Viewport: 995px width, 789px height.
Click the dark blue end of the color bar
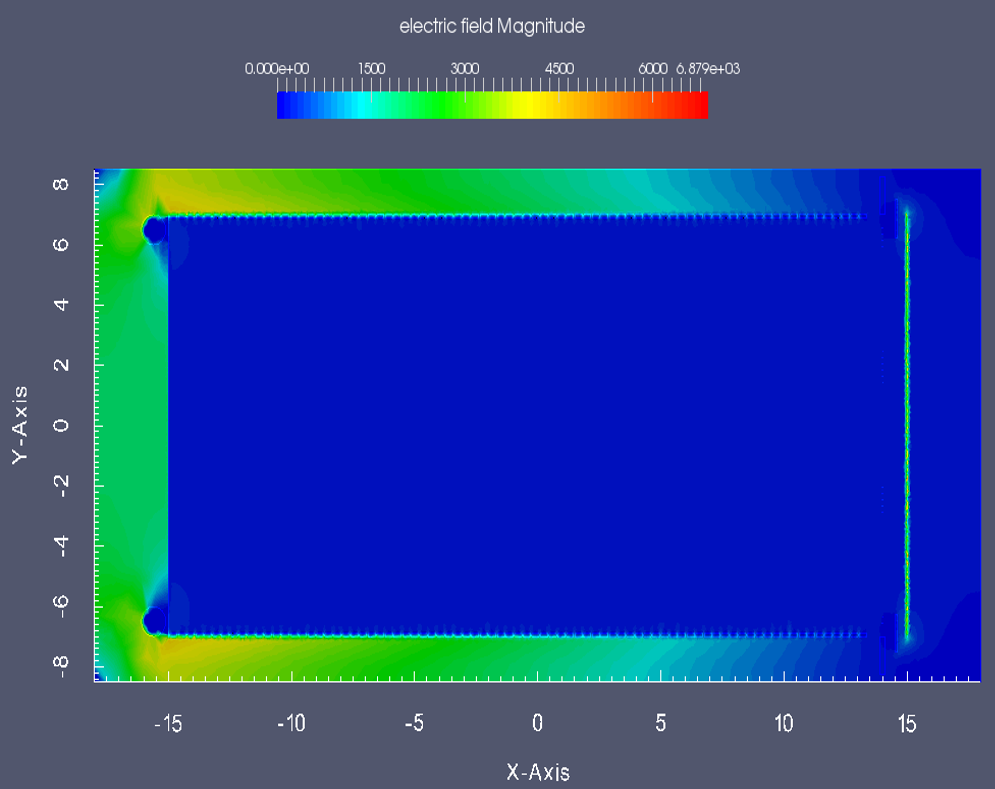point(287,105)
